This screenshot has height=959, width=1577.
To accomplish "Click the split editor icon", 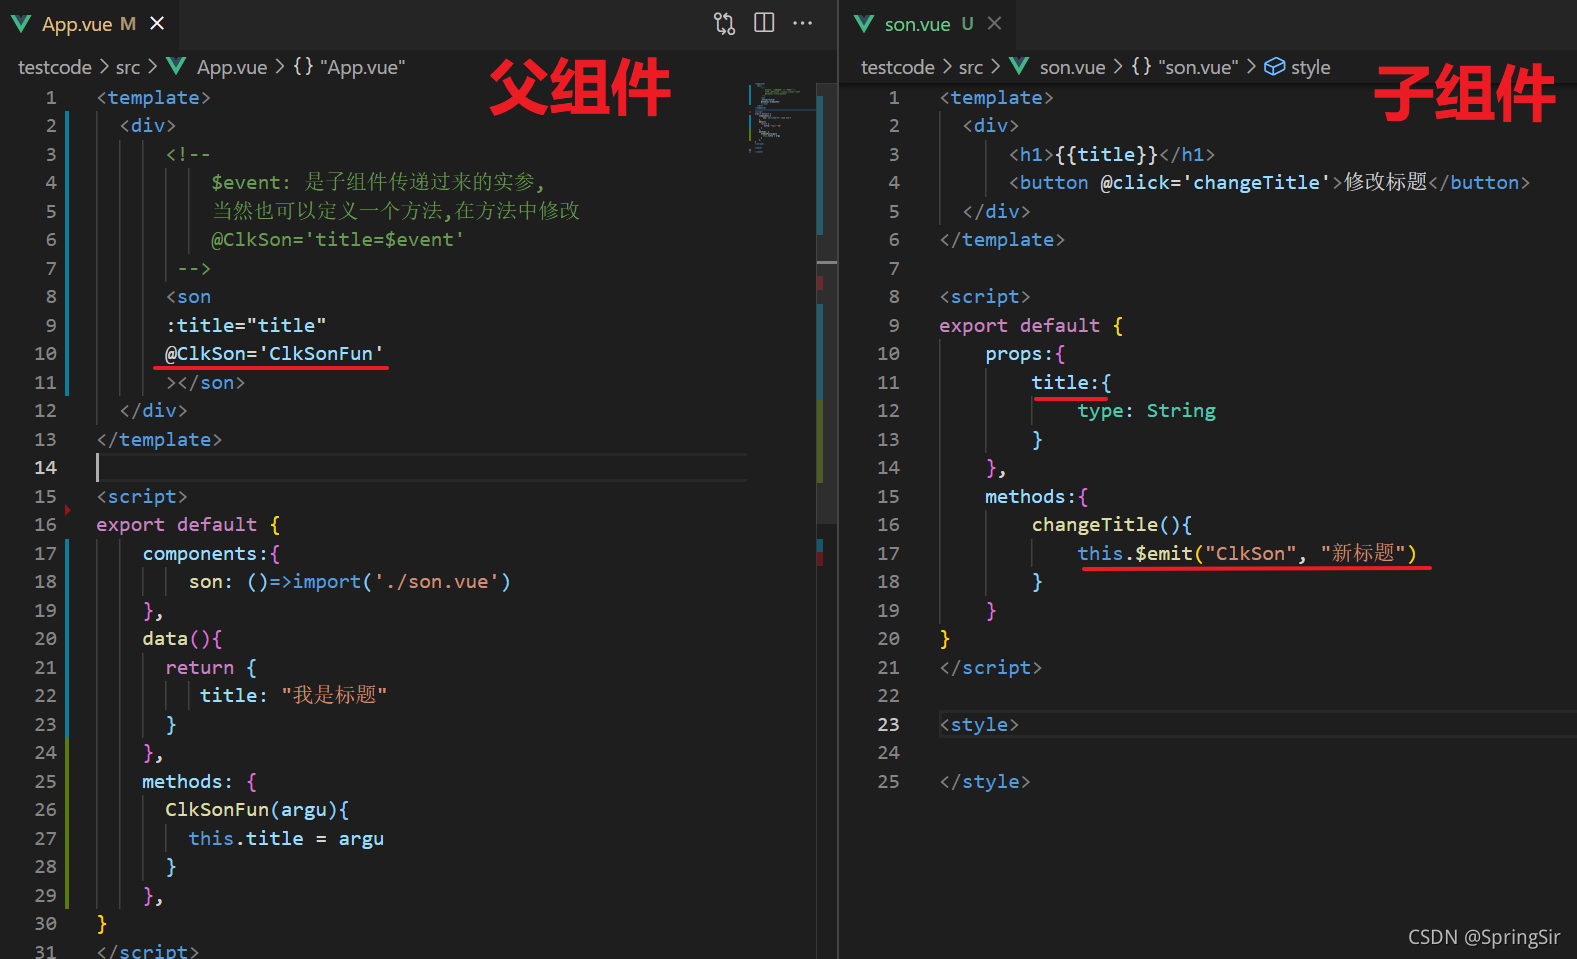I will point(764,23).
